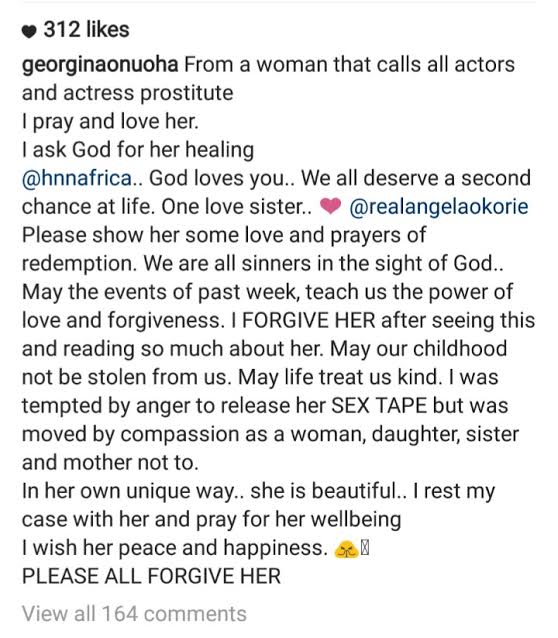Tap the black heart likes icon
Viewport: 558px width, 638px height.
tap(29, 31)
